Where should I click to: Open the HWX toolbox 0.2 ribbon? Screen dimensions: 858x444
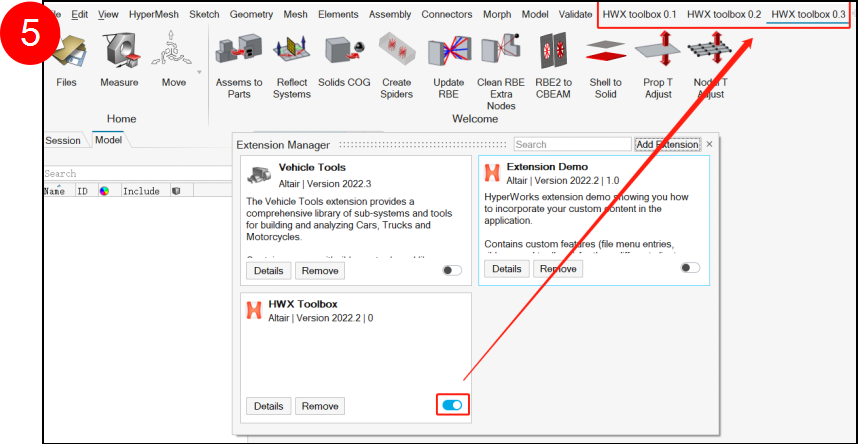(724, 15)
